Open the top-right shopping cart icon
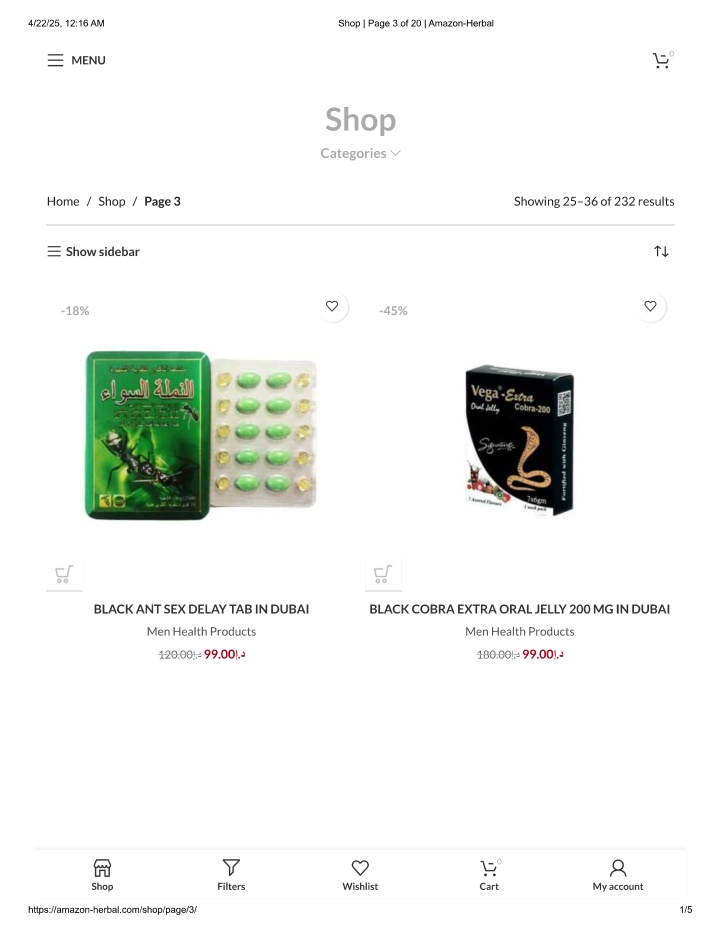 pos(661,61)
